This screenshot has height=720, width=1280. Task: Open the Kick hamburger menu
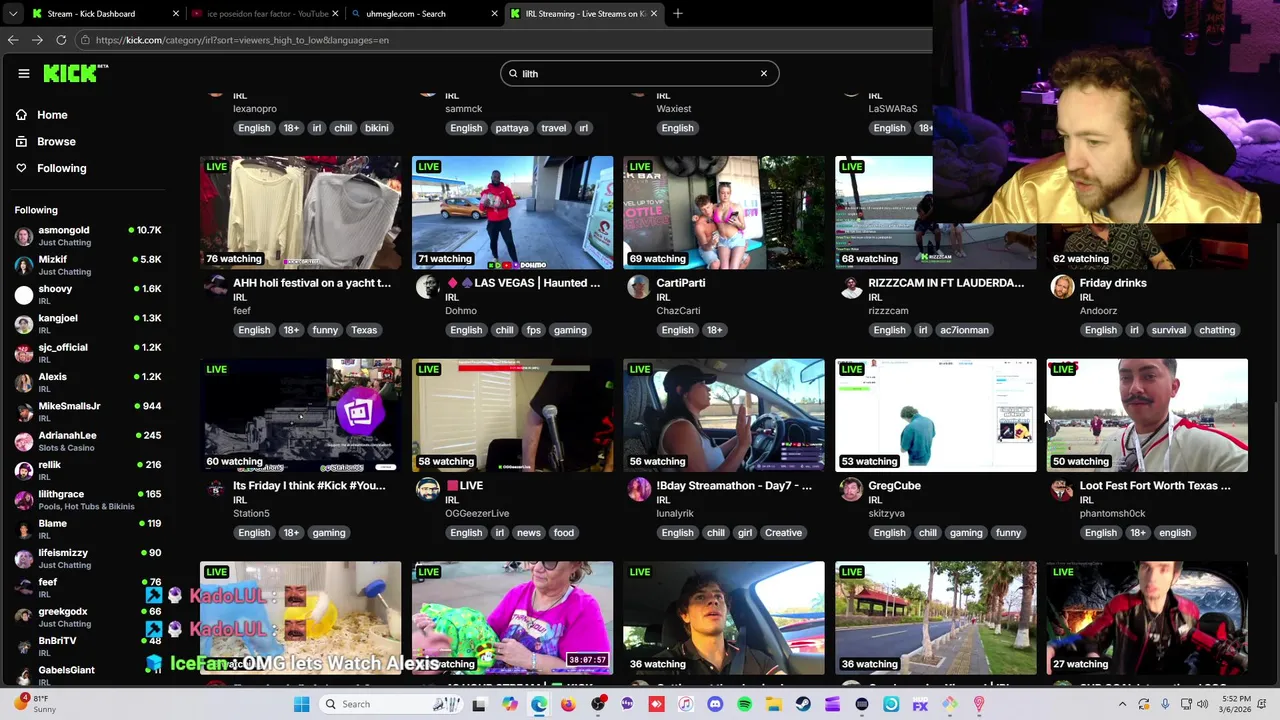24,73
